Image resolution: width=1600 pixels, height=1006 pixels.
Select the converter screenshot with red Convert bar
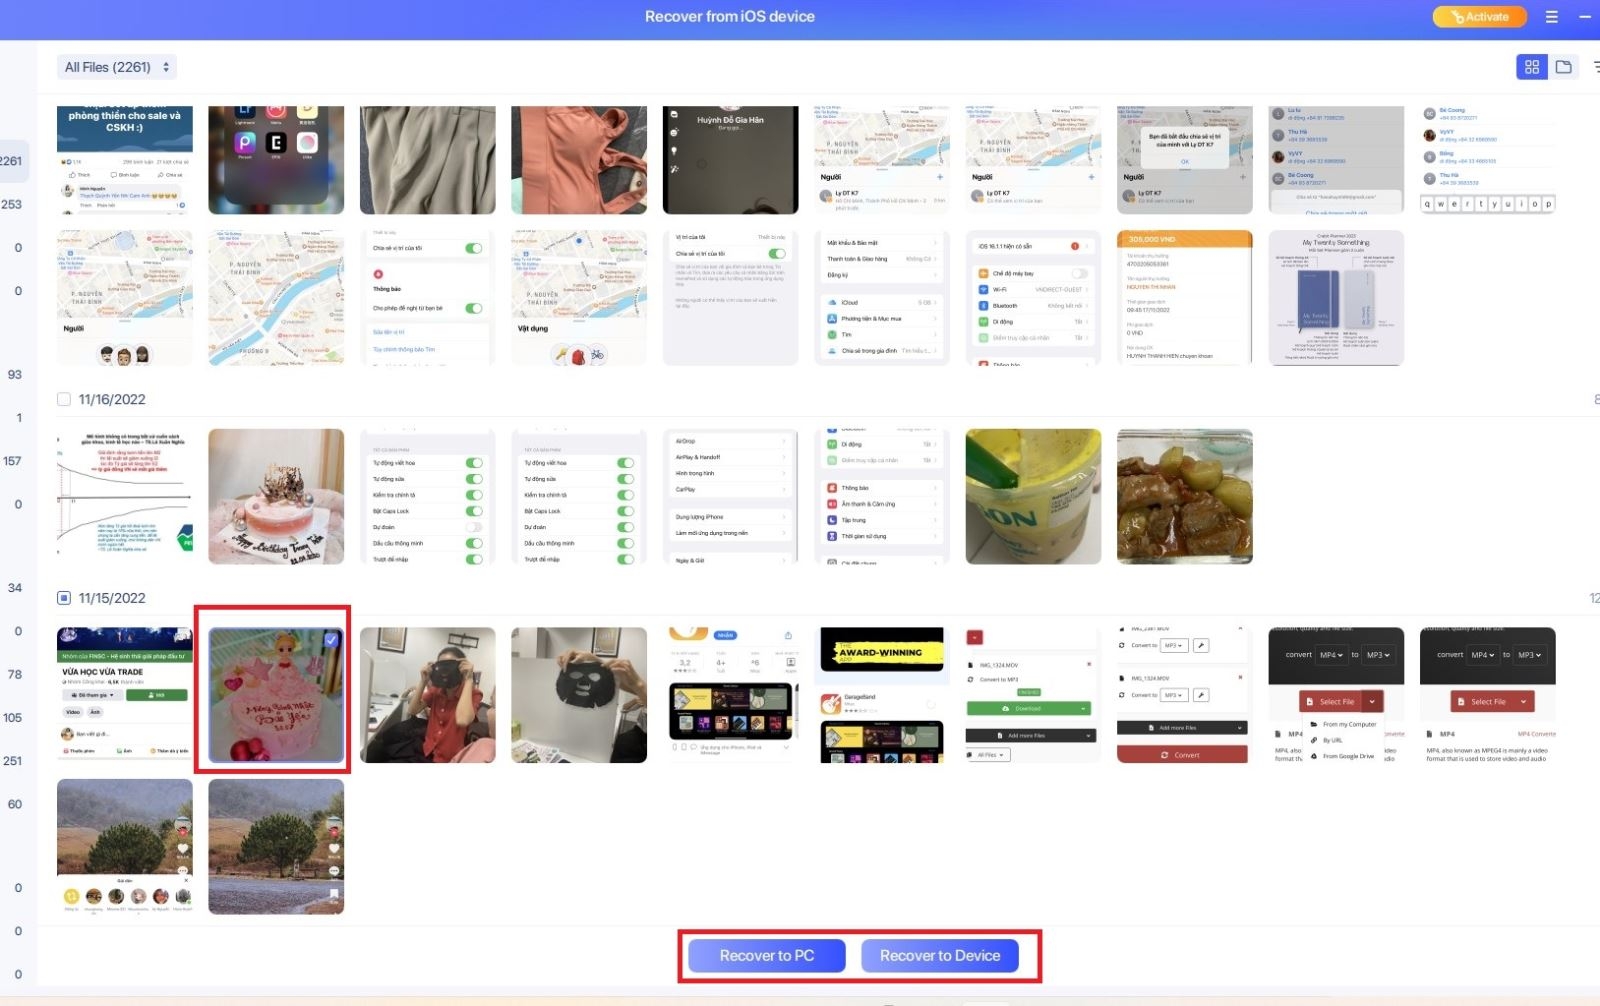coord(1185,695)
